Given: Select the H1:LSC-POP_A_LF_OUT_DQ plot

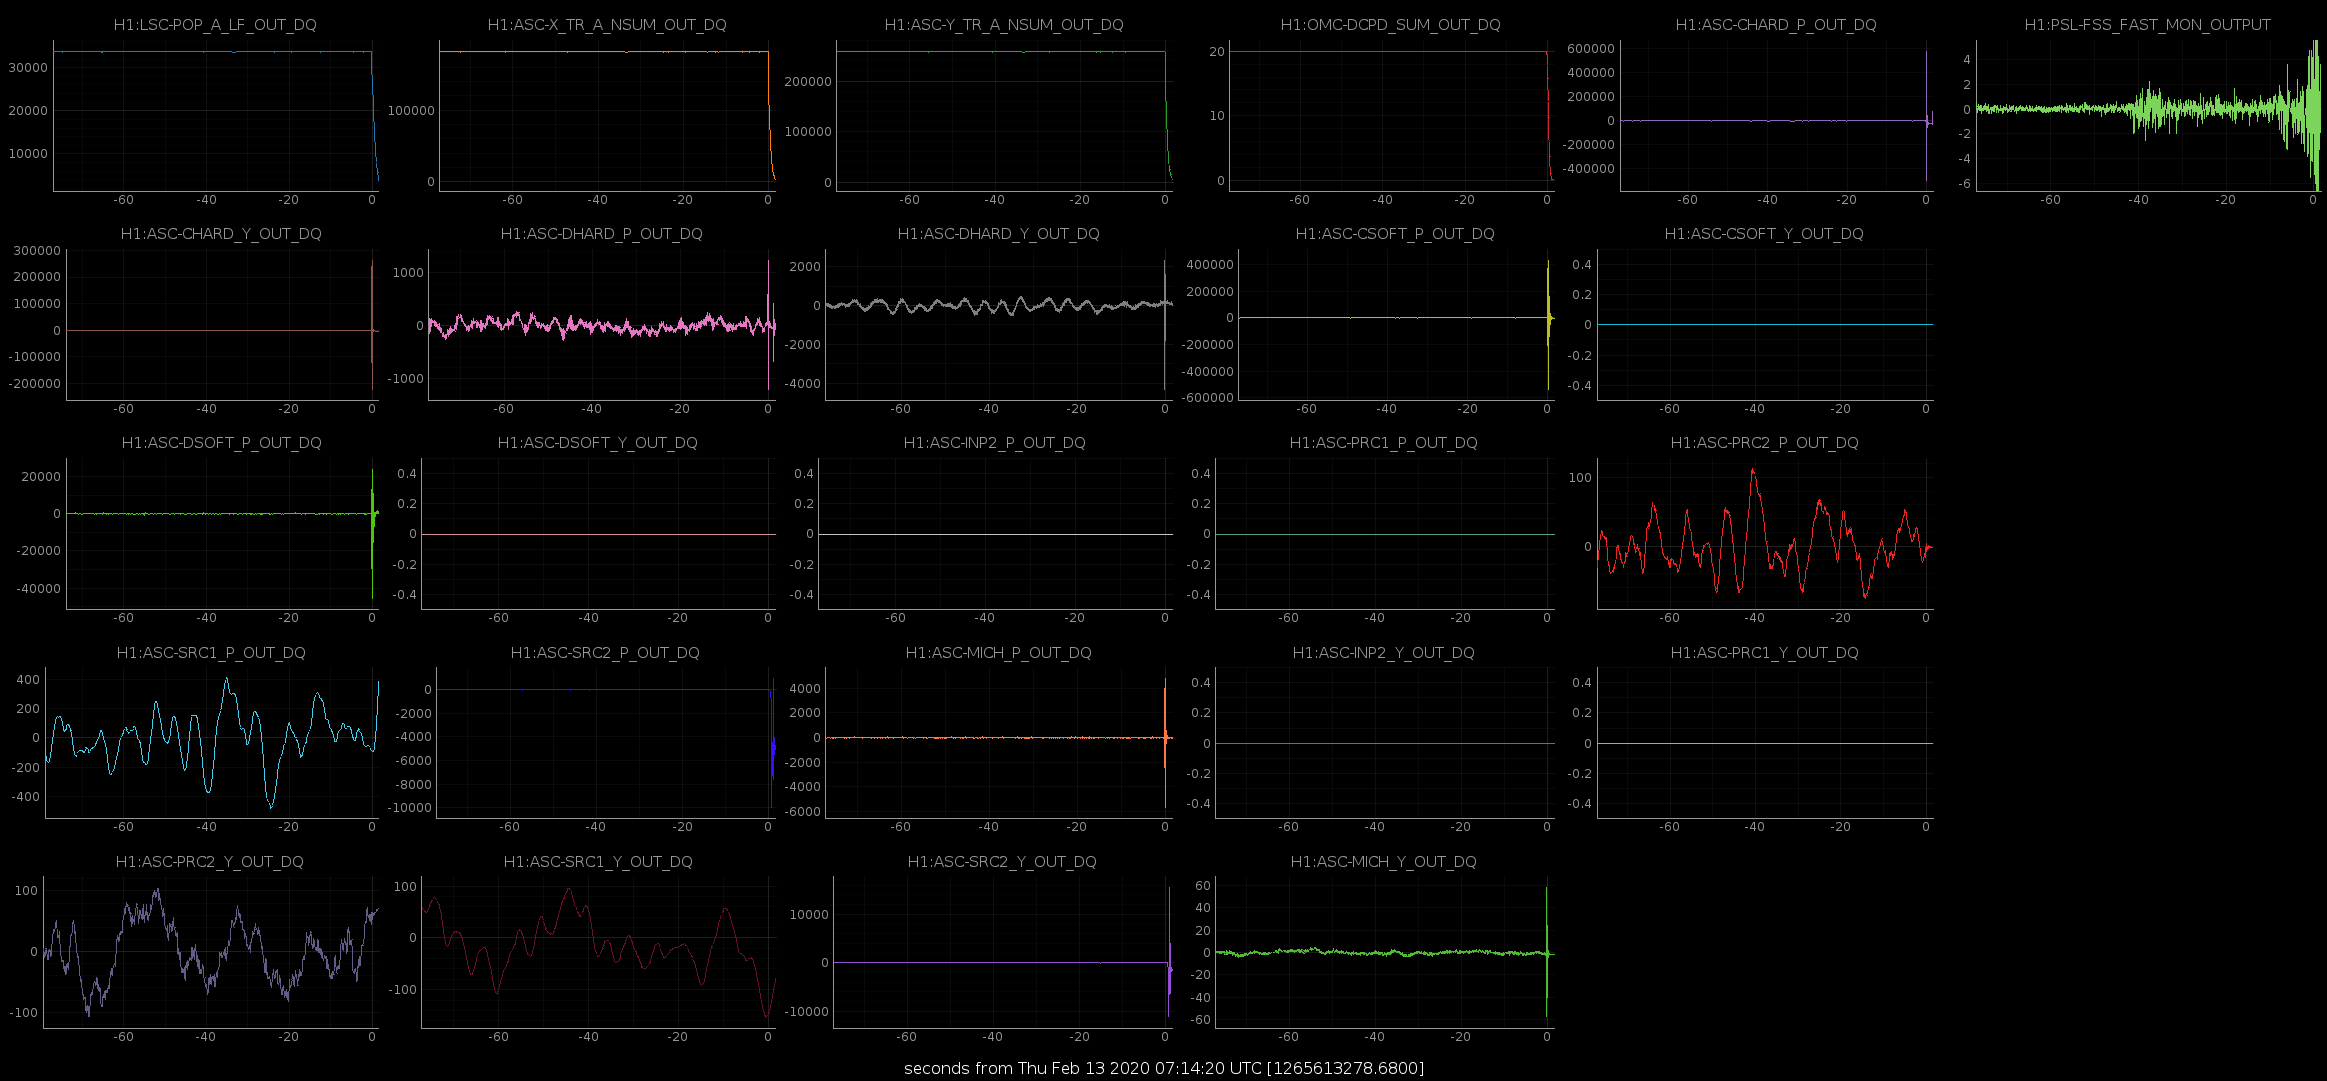Looking at the screenshot, I should [x=215, y=115].
